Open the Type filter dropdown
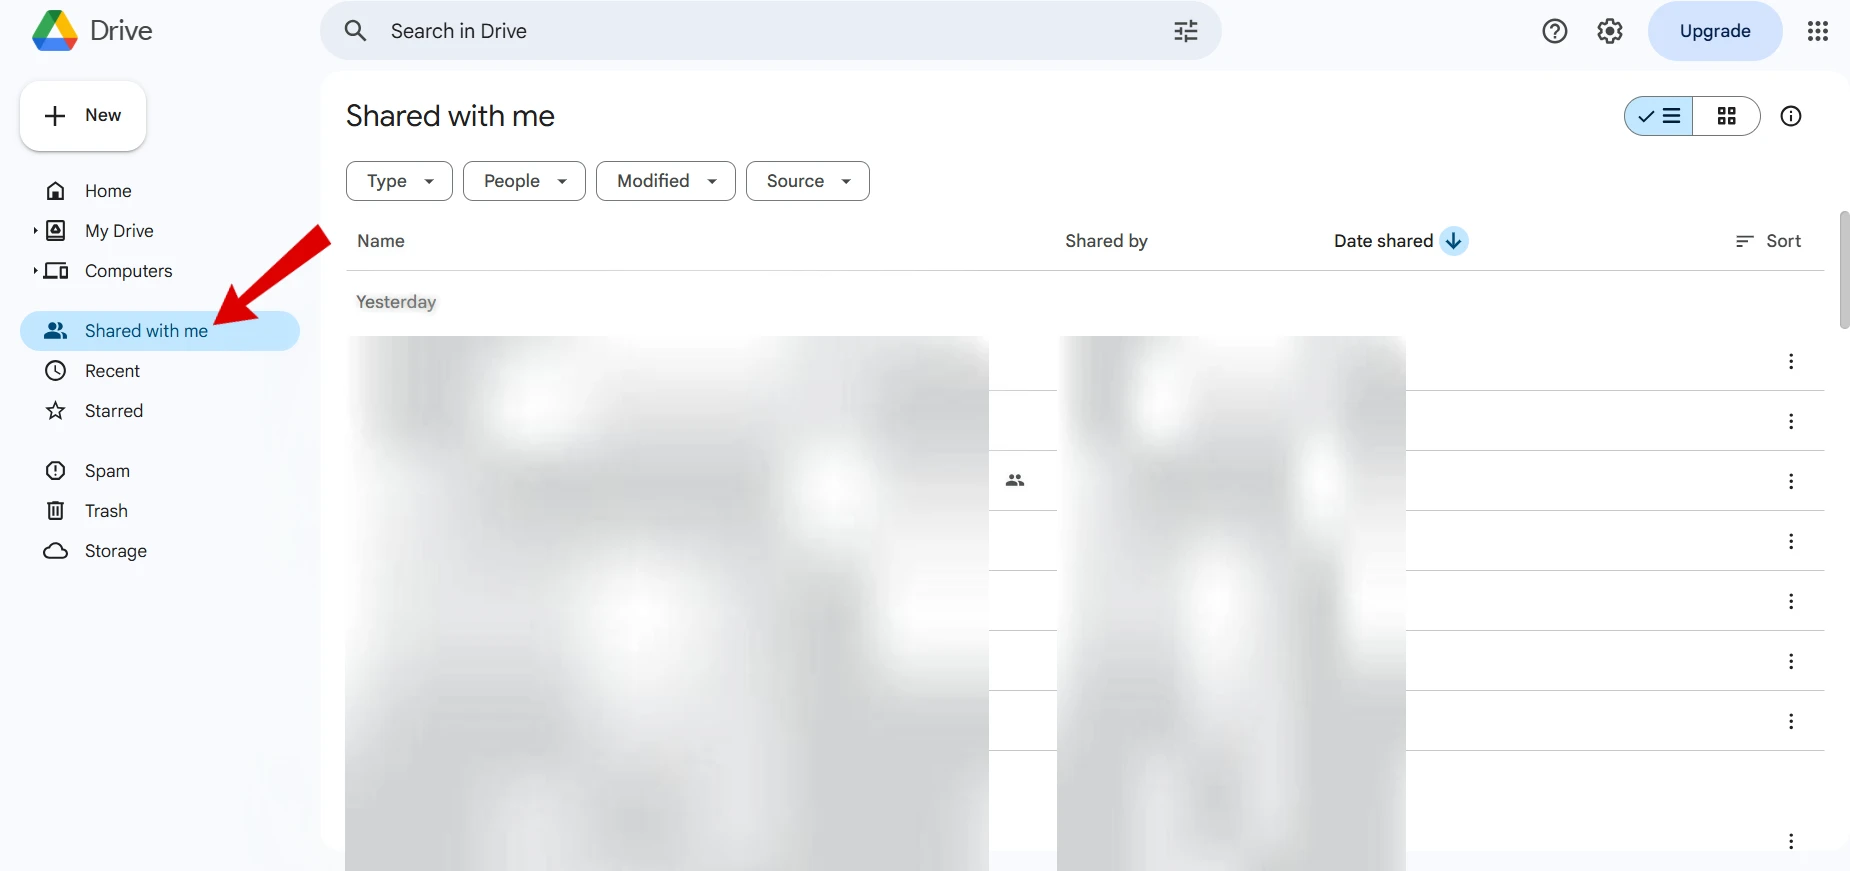The image size is (1850, 871). pyautogui.click(x=399, y=181)
